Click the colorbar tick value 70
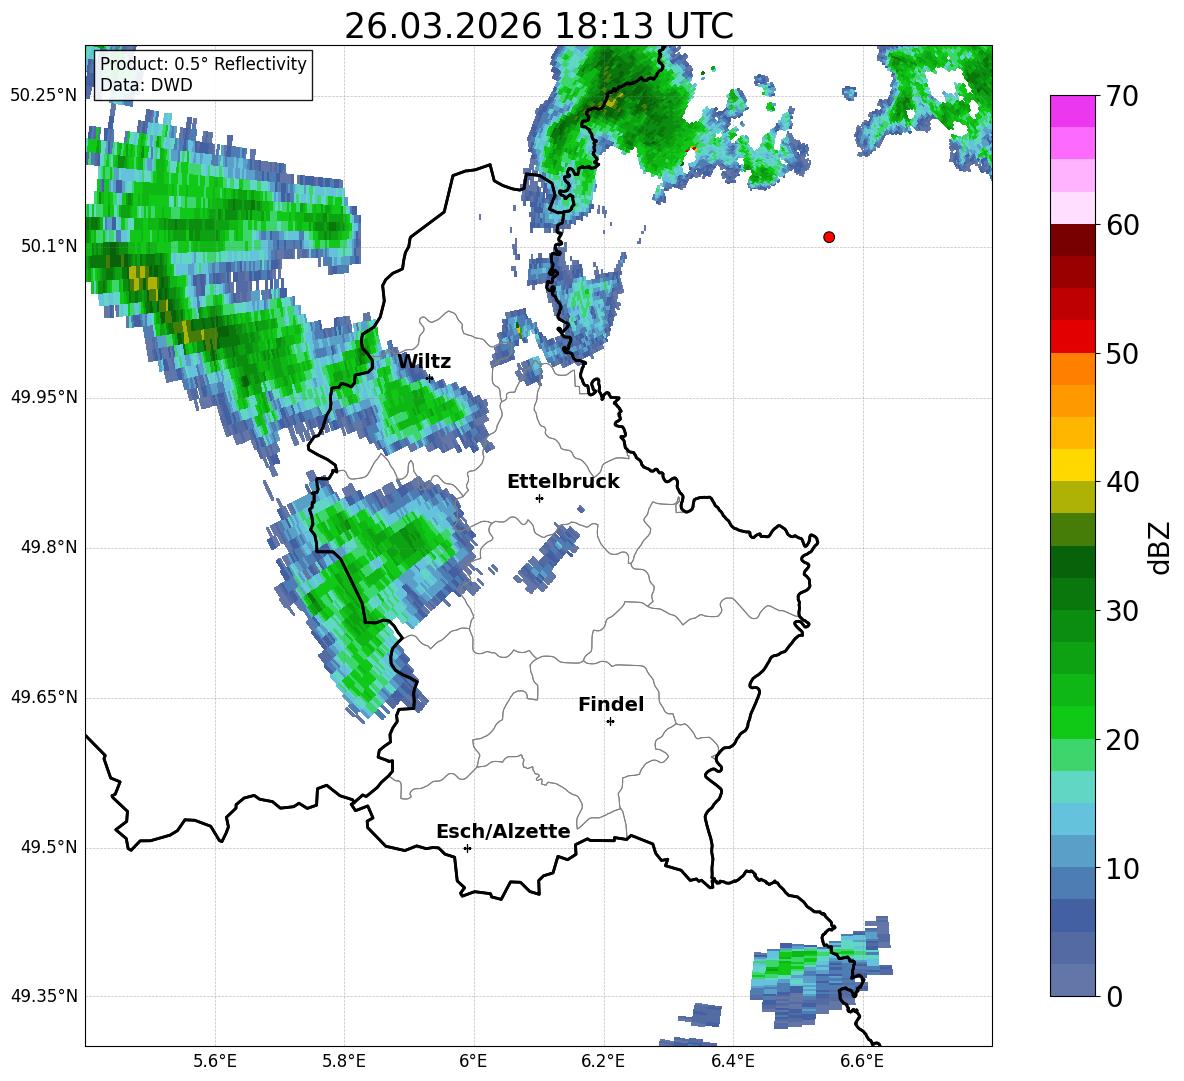This screenshot has width=1184, height=1081. [x=1122, y=97]
